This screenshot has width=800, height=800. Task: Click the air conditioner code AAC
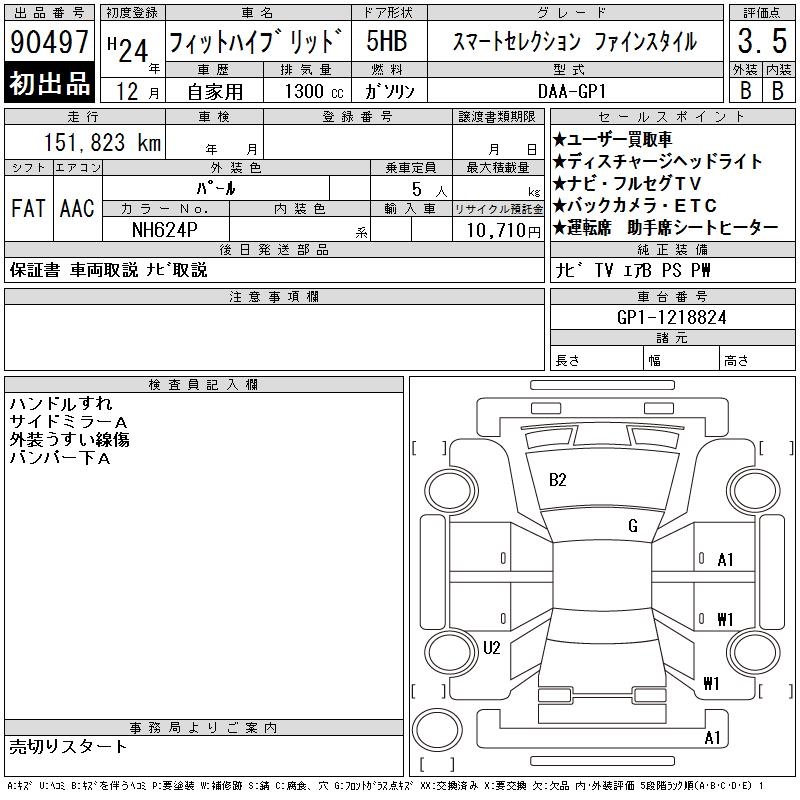pyautogui.click(x=77, y=208)
